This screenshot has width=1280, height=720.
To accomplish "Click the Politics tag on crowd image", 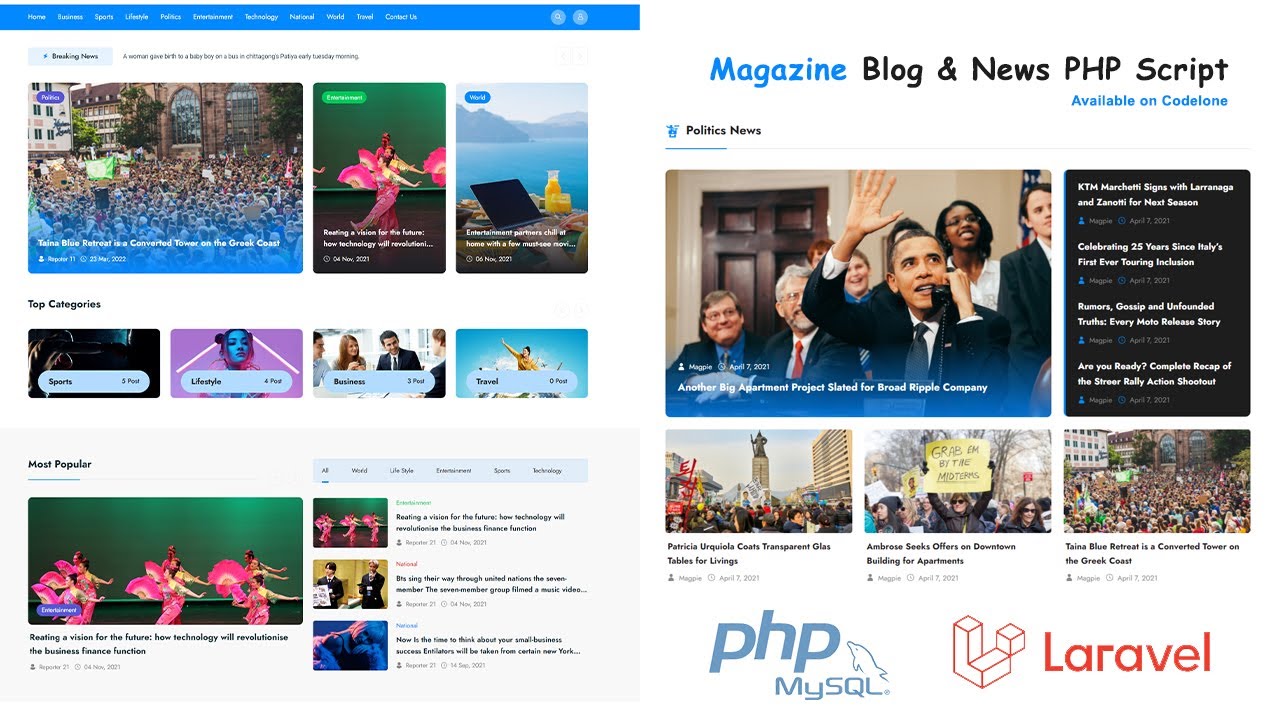I will point(50,98).
